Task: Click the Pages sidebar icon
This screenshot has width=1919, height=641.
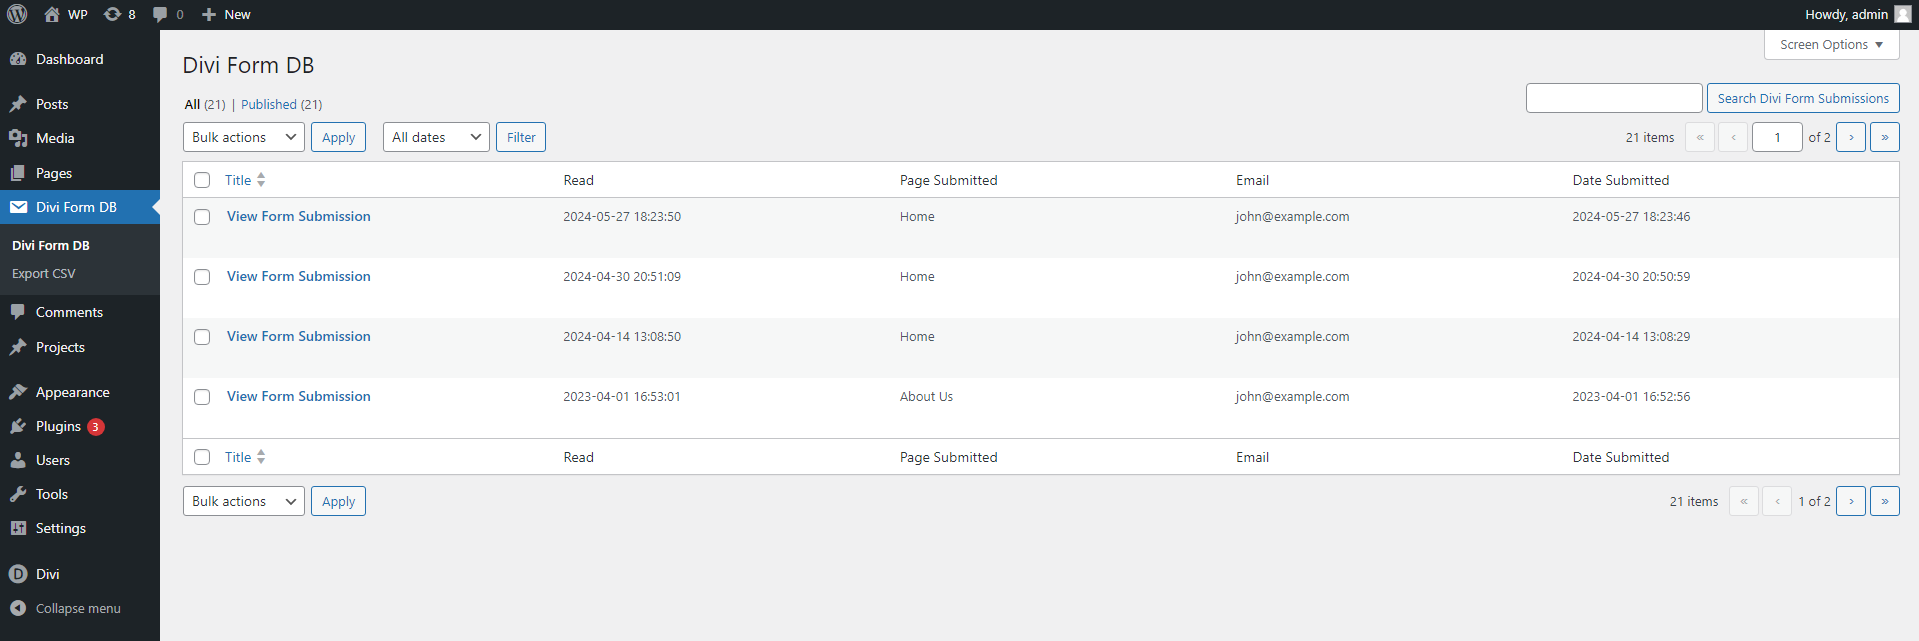Action: [x=18, y=173]
